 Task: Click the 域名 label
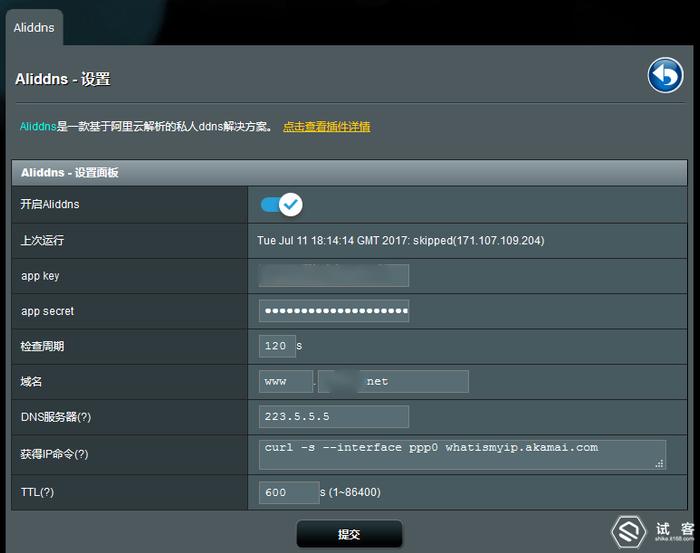click(x=31, y=382)
